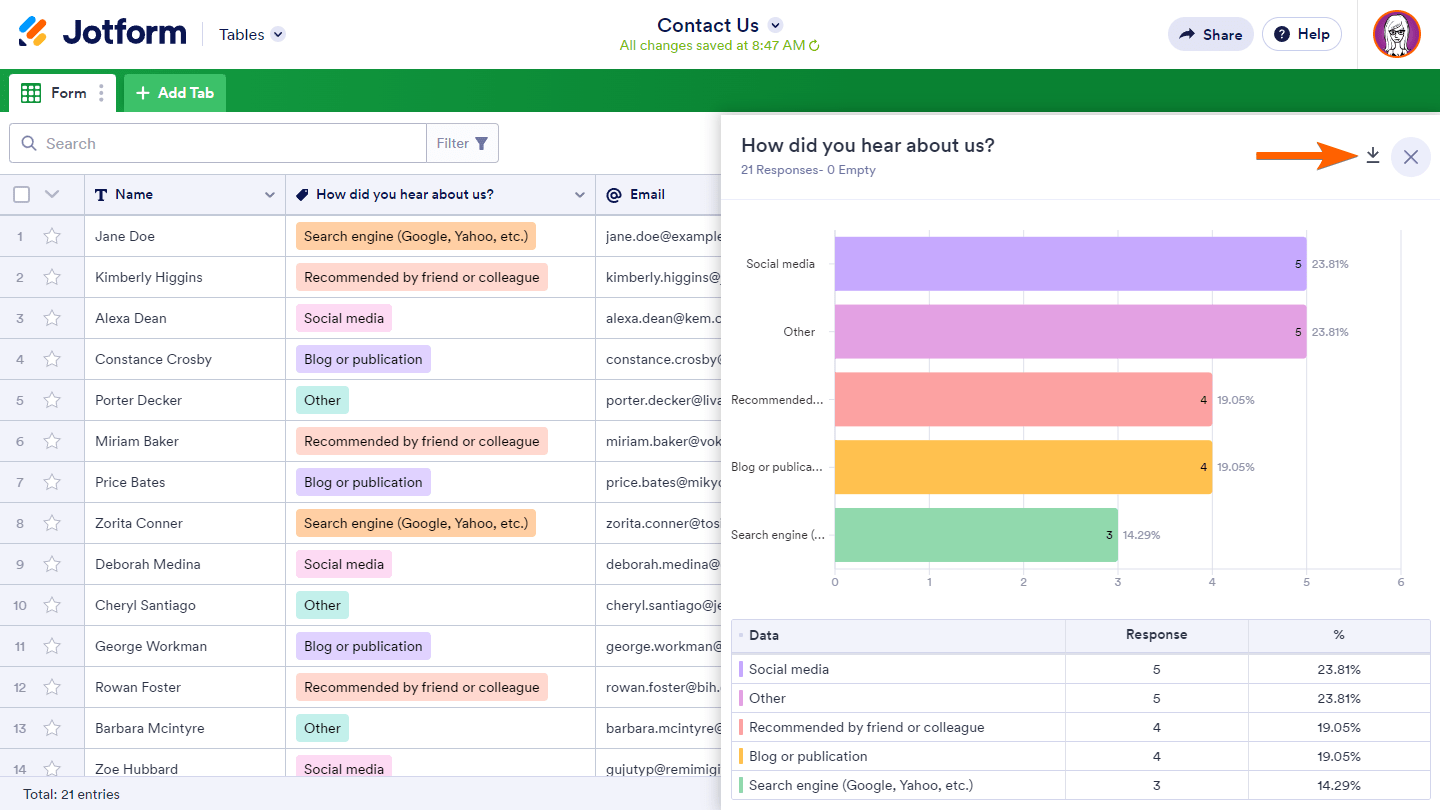Star the Porter Decker entry
The image size is (1440, 810).
coord(52,400)
